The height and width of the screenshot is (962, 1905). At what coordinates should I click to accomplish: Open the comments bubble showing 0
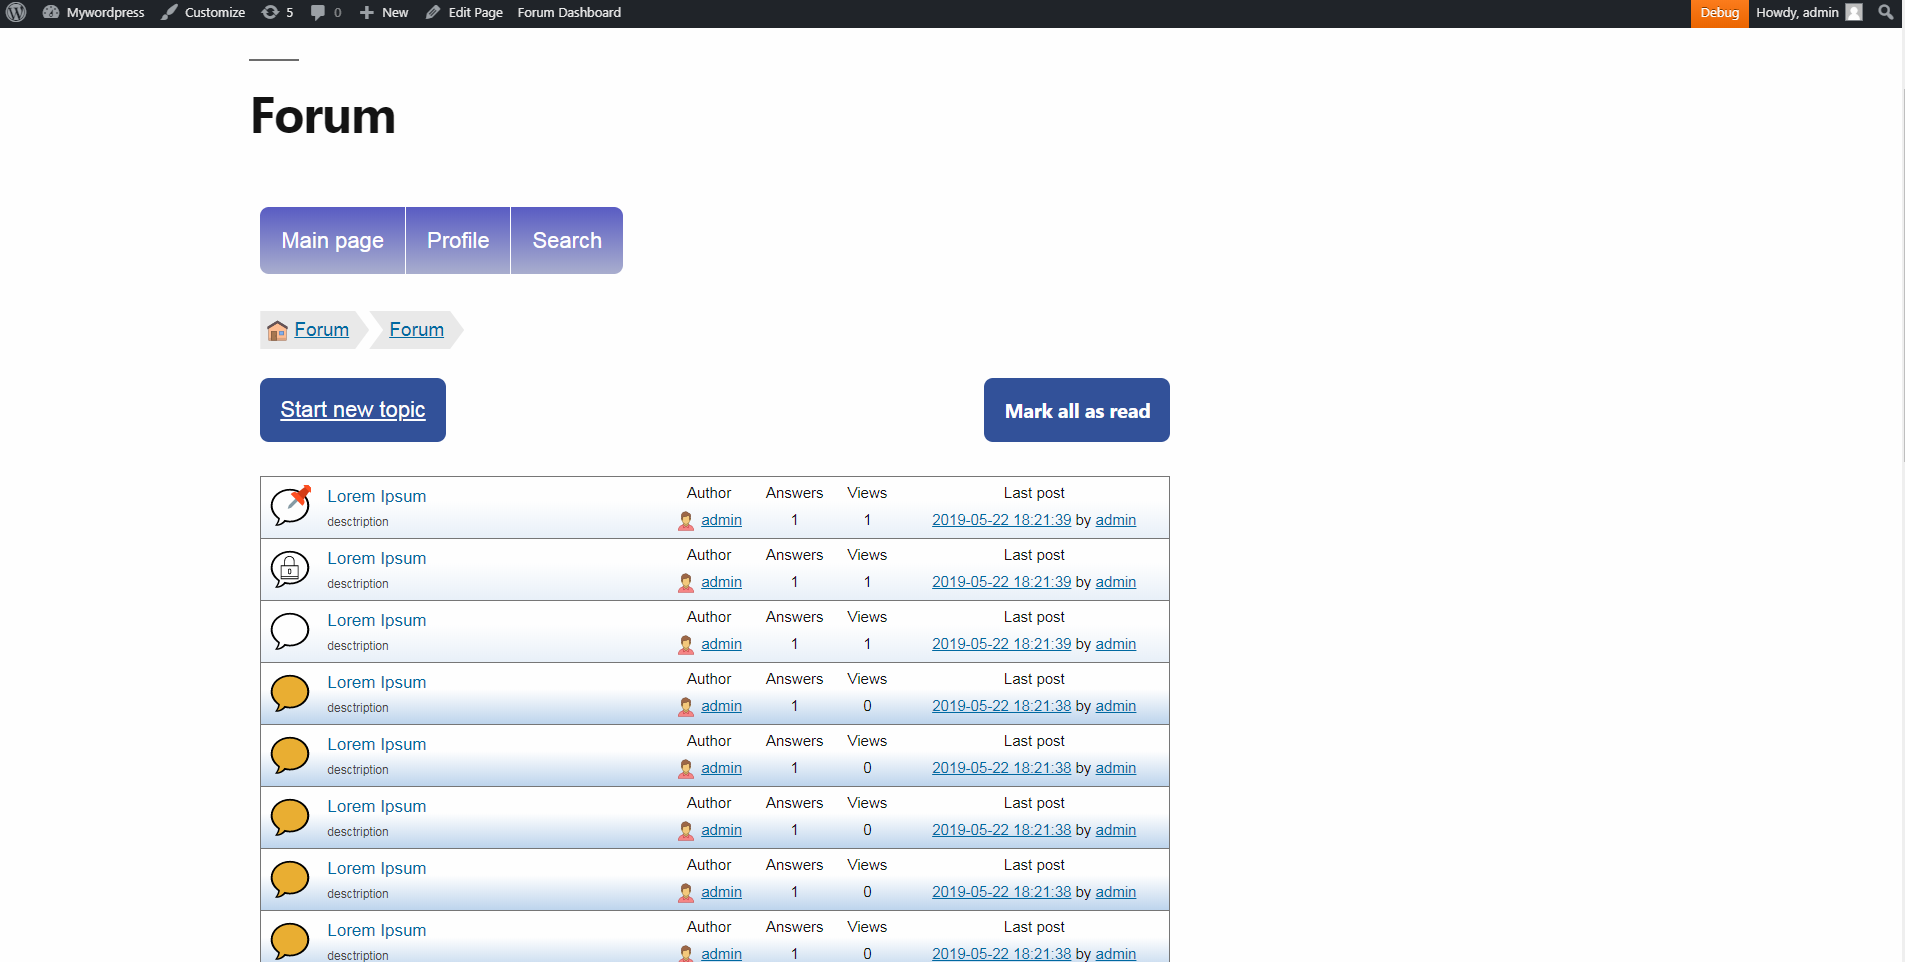pos(326,13)
